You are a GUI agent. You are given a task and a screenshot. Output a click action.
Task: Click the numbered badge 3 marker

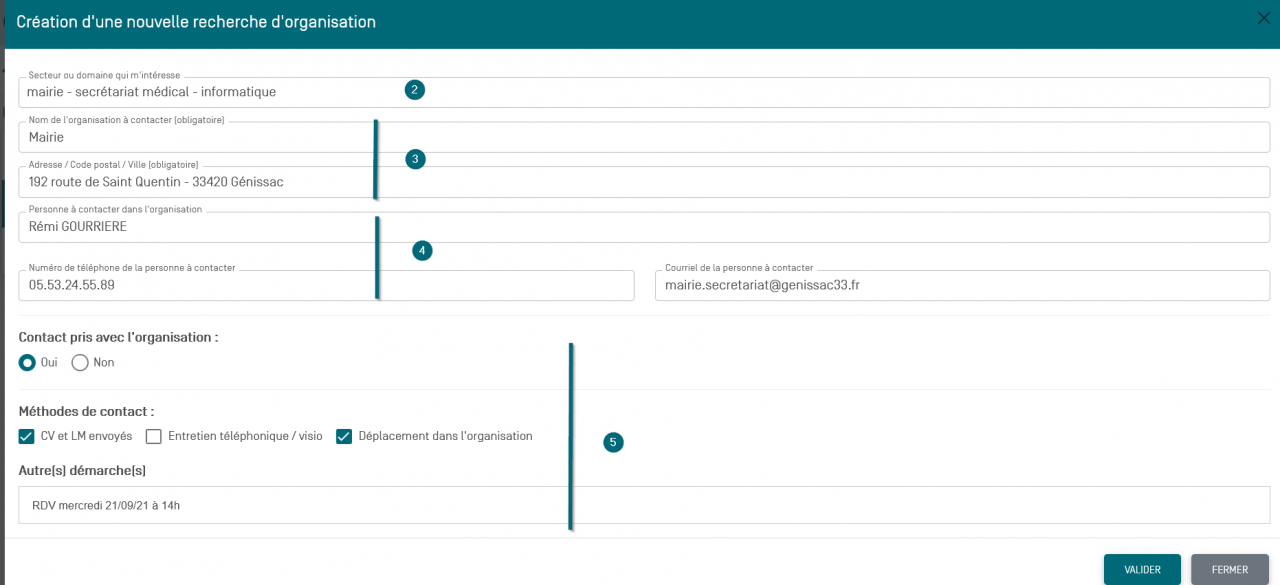click(415, 159)
